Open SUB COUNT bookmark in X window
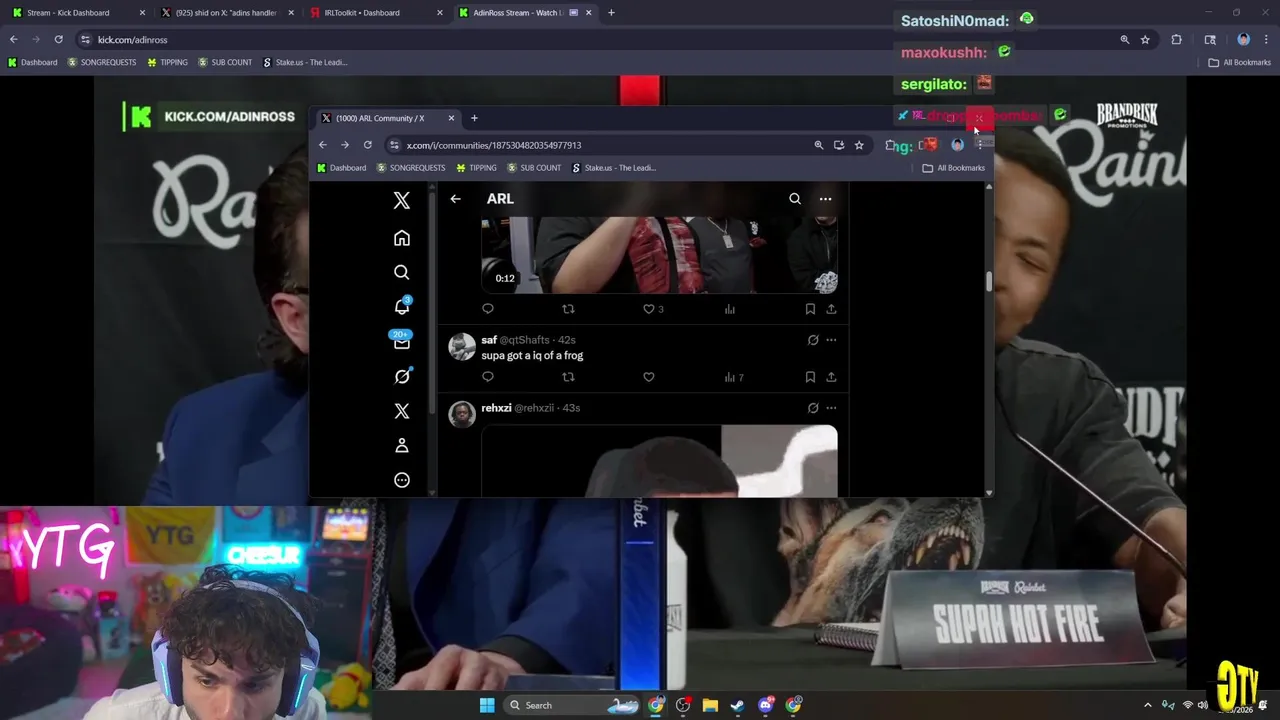Image resolution: width=1280 pixels, height=720 pixels. coord(534,168)
